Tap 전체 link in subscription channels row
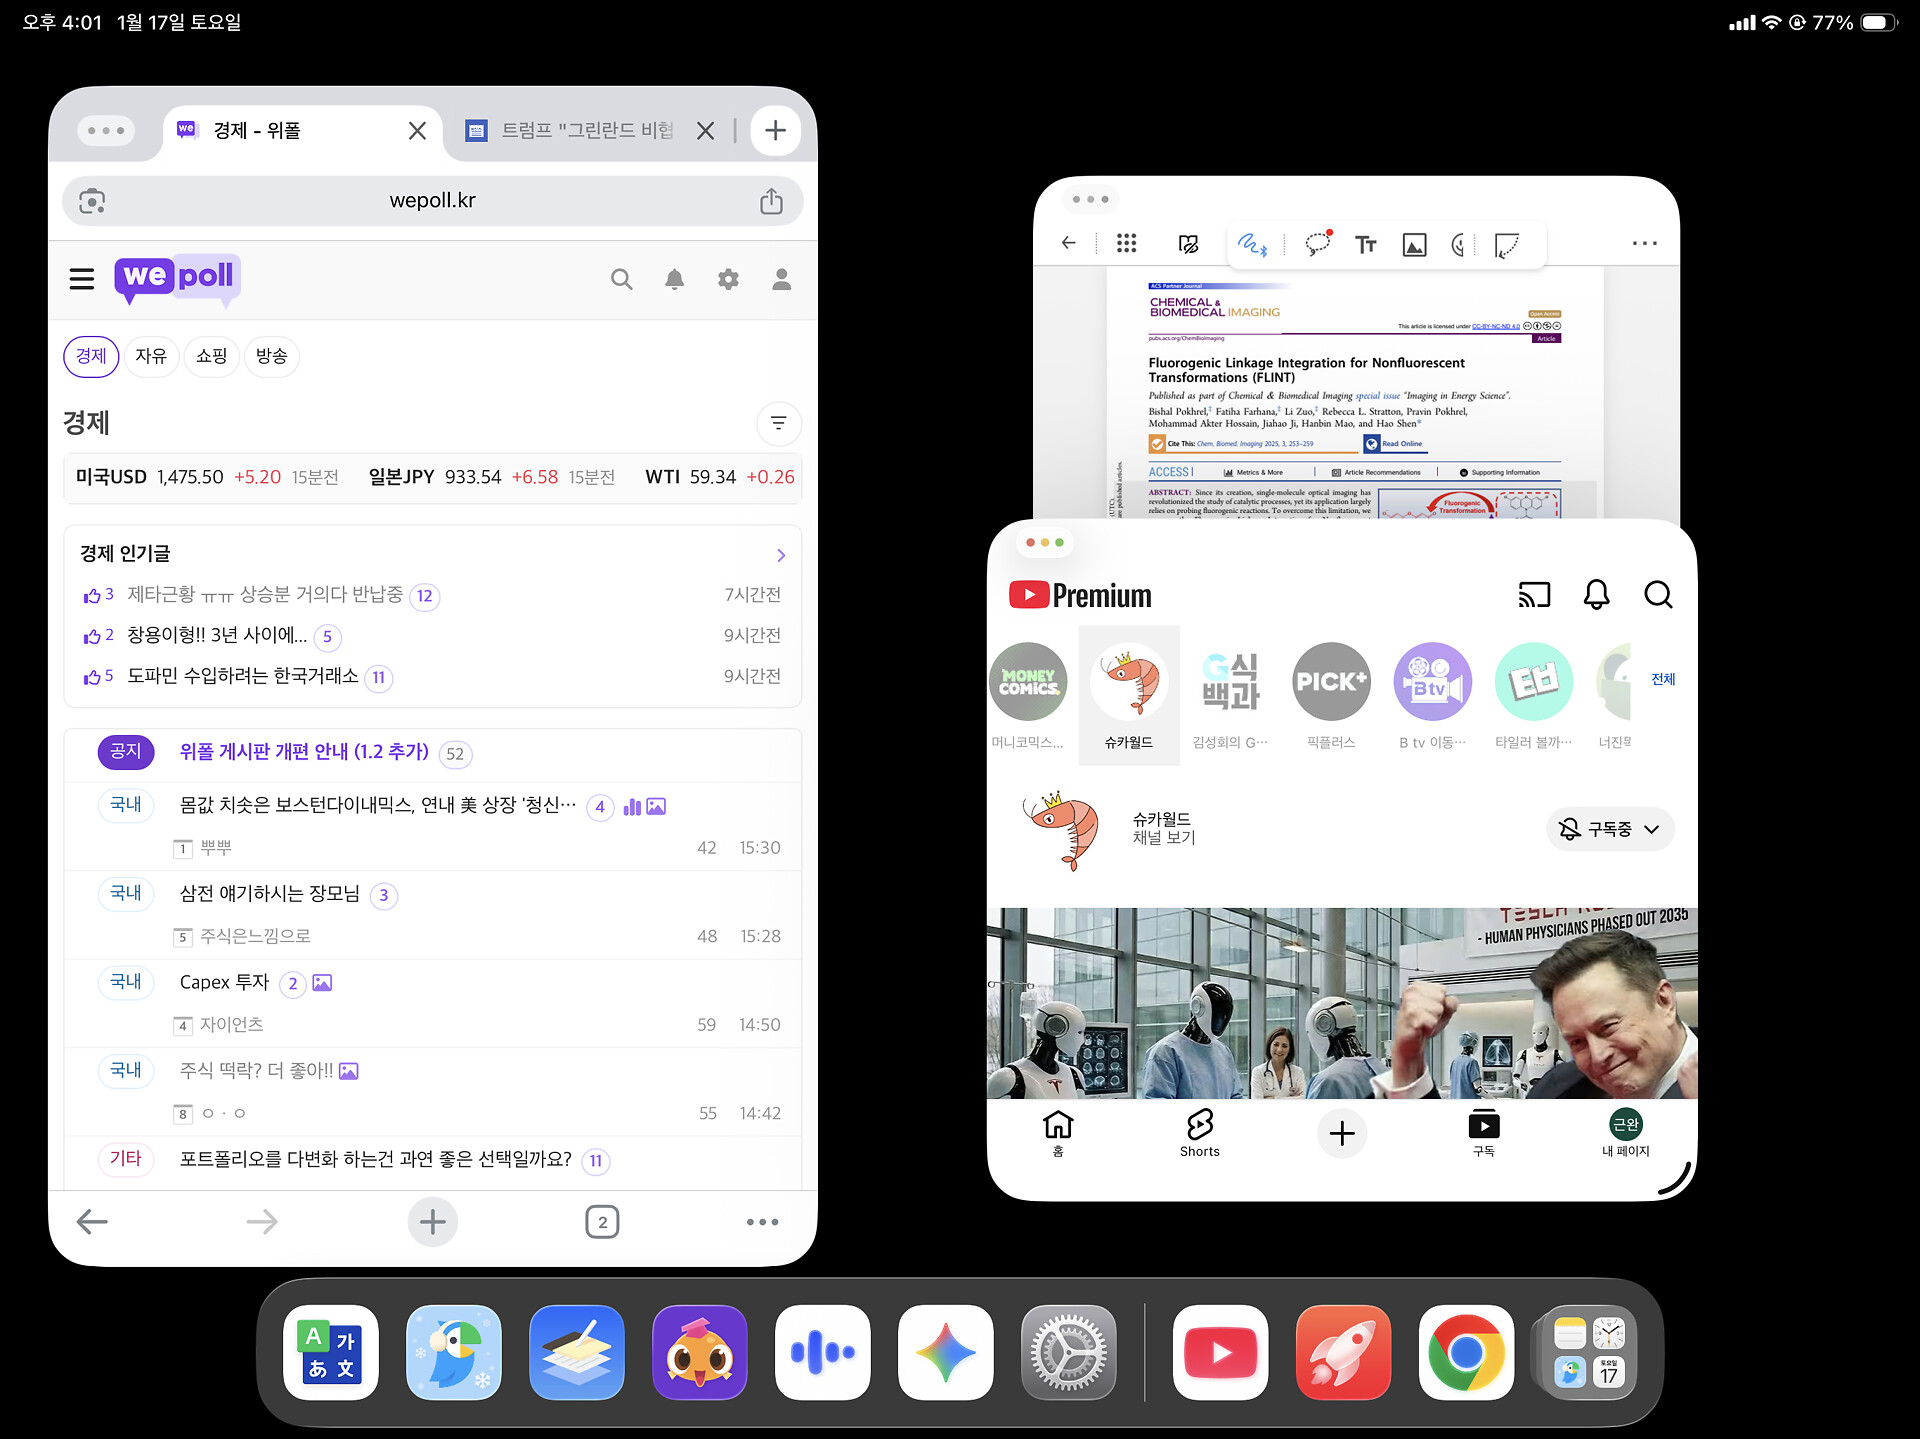 [x=1663, y=679]
